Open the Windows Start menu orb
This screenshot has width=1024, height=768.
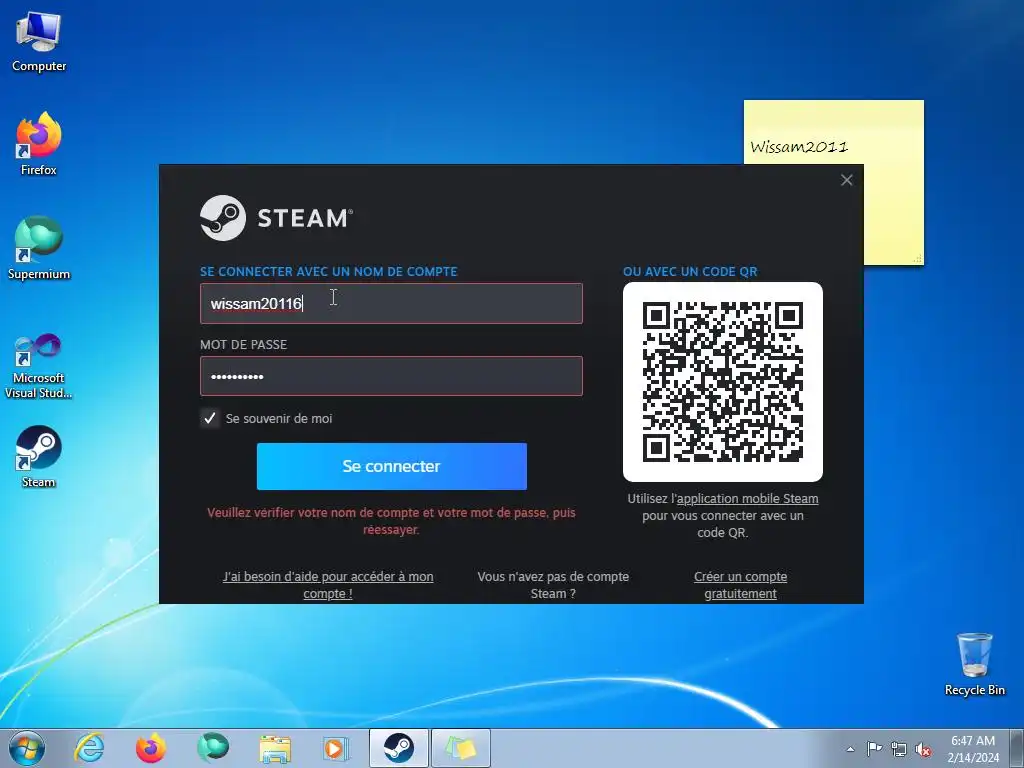click(x=27, y=748)
